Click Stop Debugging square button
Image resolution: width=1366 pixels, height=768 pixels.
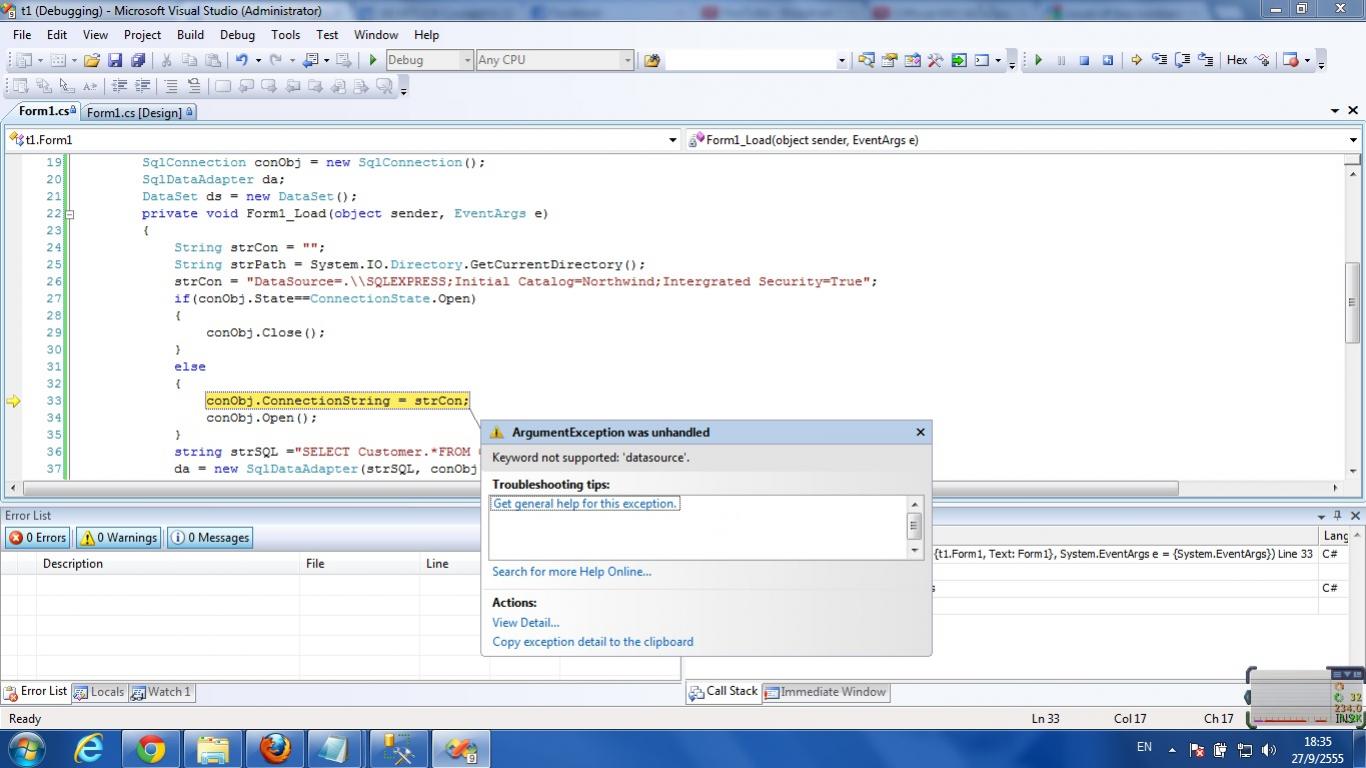pos(1084,60)
